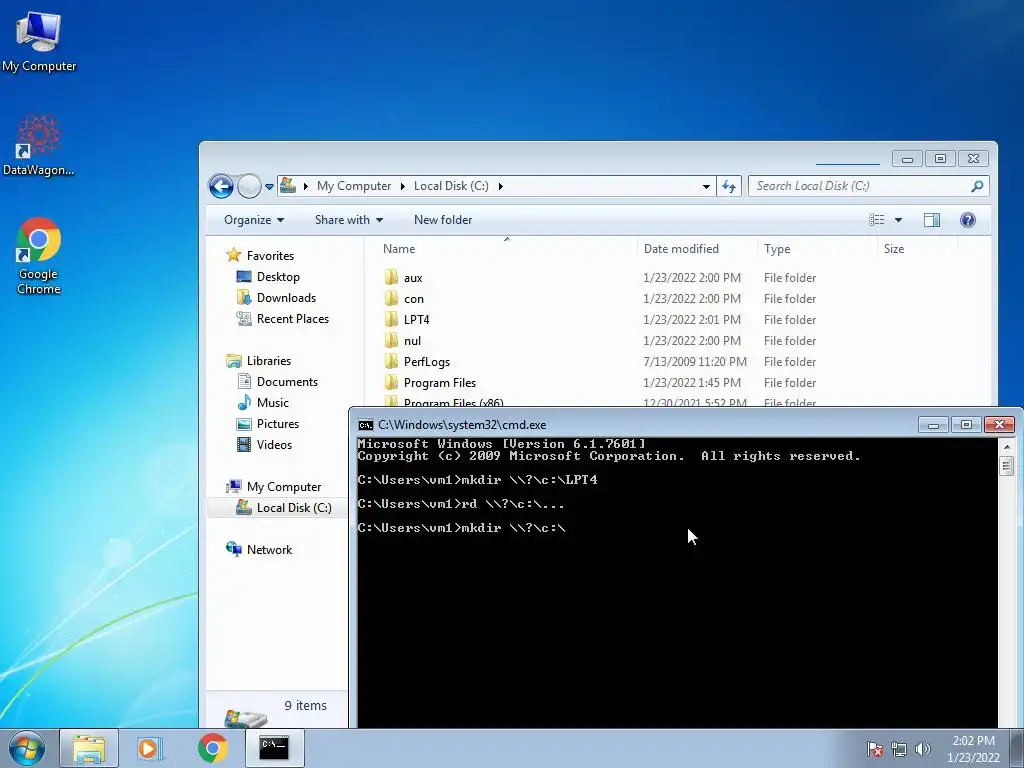Image resolution: width=1024 pixels, height=768 pixels.
Task: Click the volume speaker tray icon
Action: pyautogui.click(x=923, y=749)
